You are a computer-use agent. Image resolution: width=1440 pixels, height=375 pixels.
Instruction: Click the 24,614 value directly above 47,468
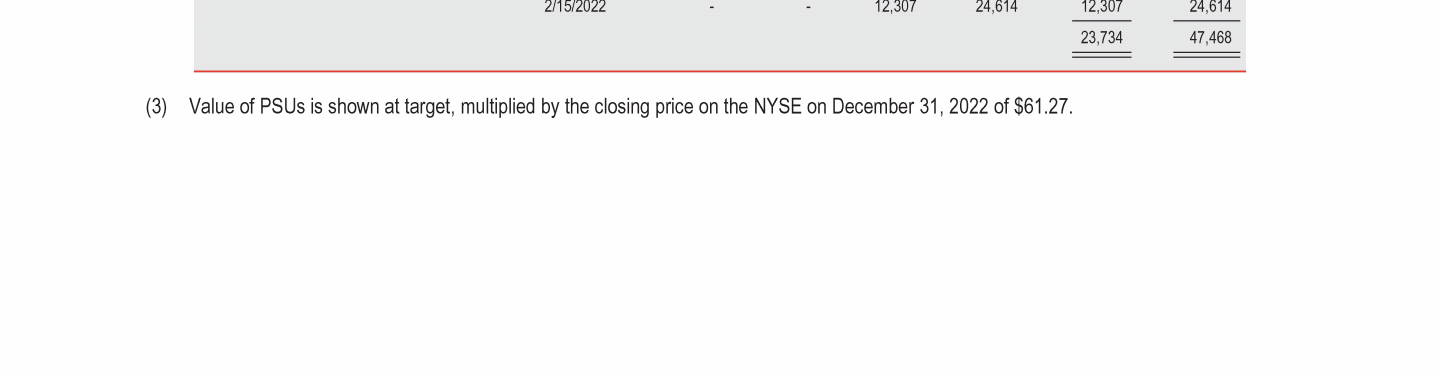[x=1210, y=7]
